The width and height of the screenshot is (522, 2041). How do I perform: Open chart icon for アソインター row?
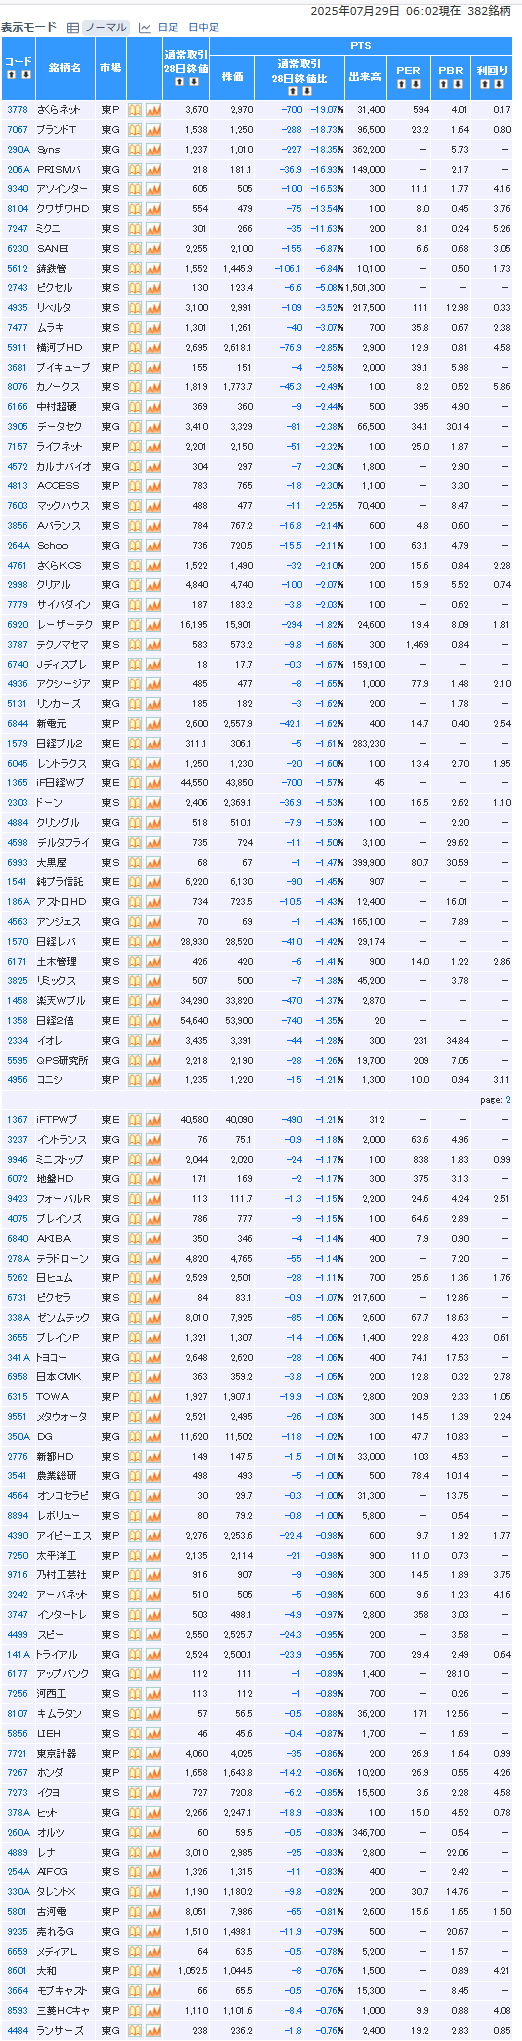(153, 189)
